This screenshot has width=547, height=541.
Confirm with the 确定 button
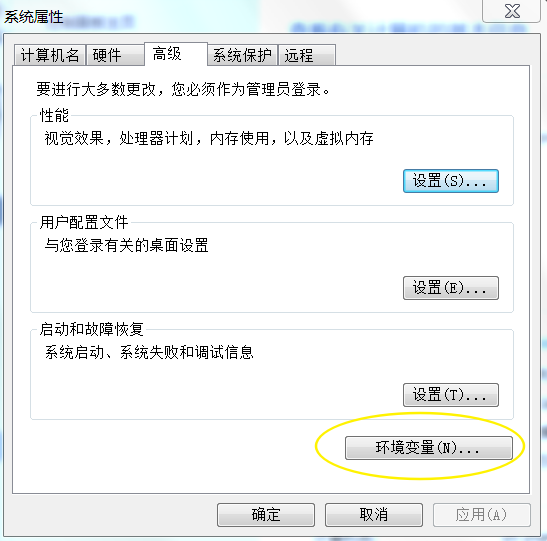point(266,515)
